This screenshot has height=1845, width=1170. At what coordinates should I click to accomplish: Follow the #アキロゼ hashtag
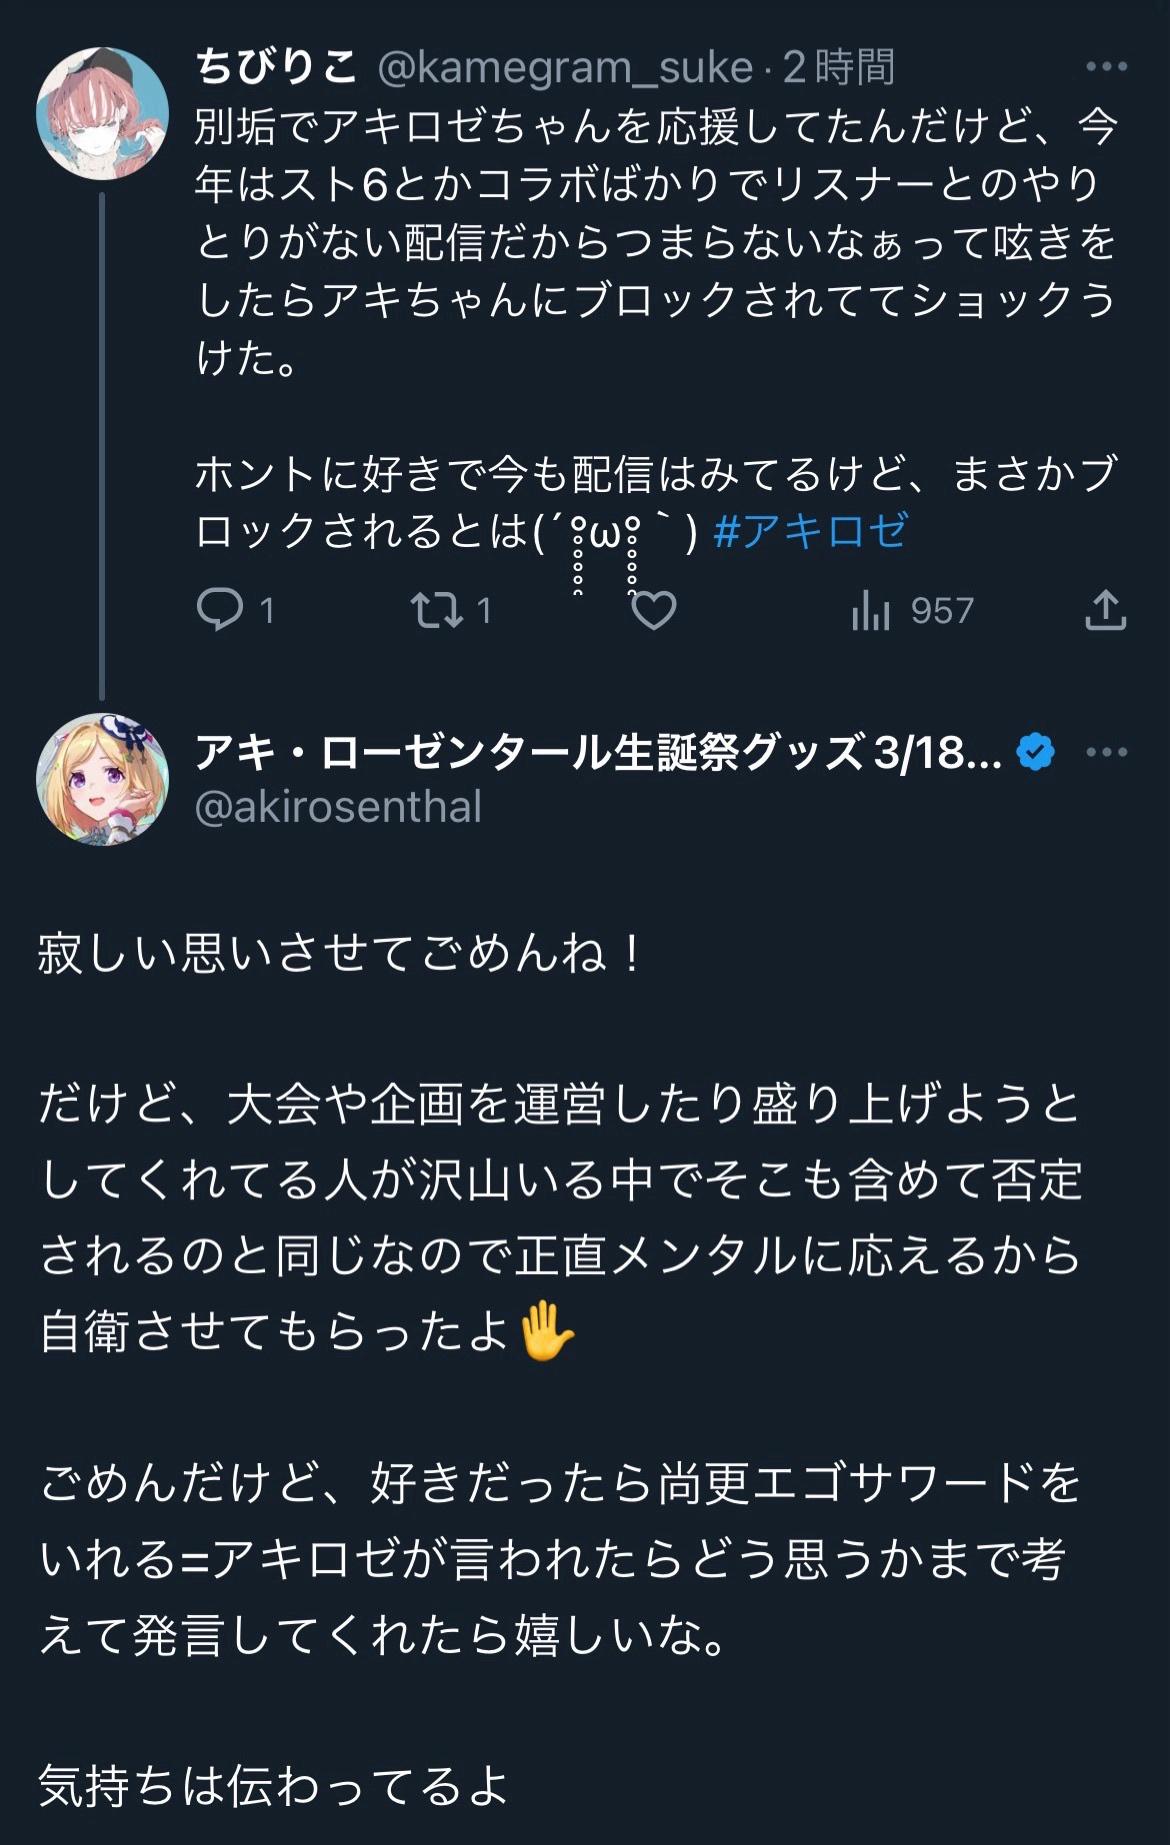[x=810, y=530]
